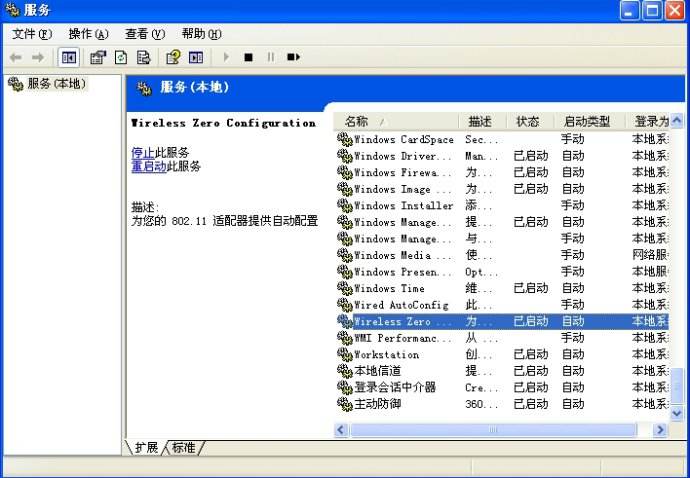
Task: Sort by the 登录为 column header
Action: point(647,121)
